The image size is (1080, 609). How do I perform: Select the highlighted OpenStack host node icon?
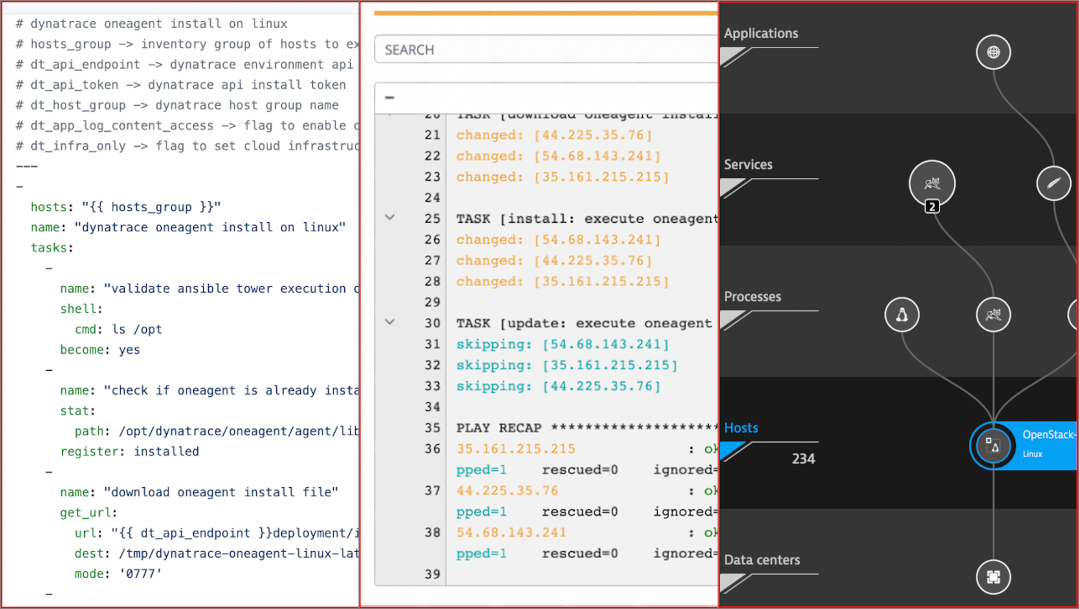[x=993, y=445]
